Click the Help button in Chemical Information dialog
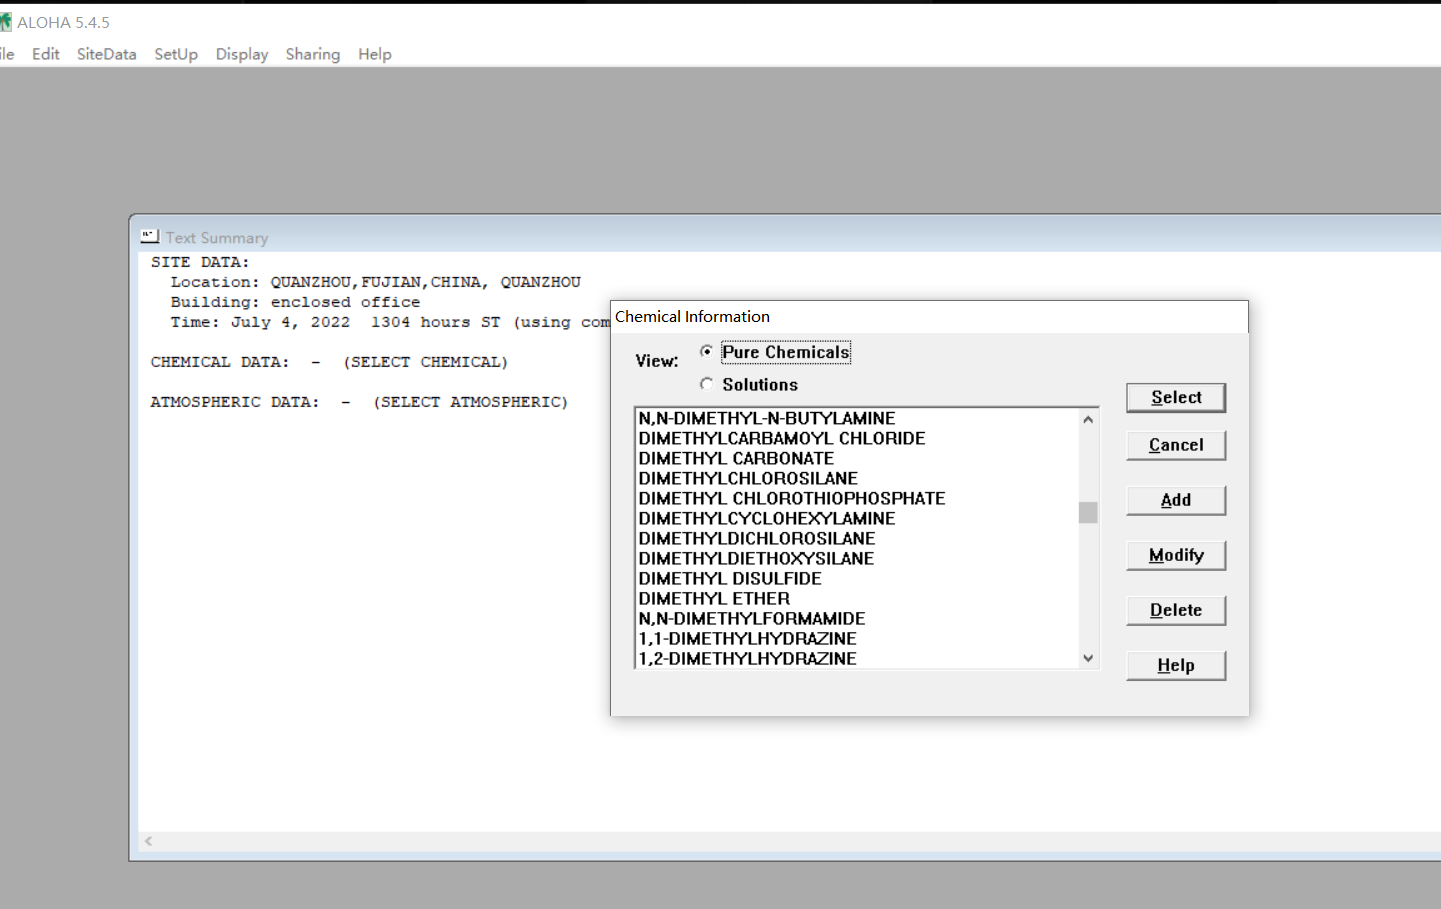The height and width of the screenshot is (909, 1441). (x=1176, y=665)
